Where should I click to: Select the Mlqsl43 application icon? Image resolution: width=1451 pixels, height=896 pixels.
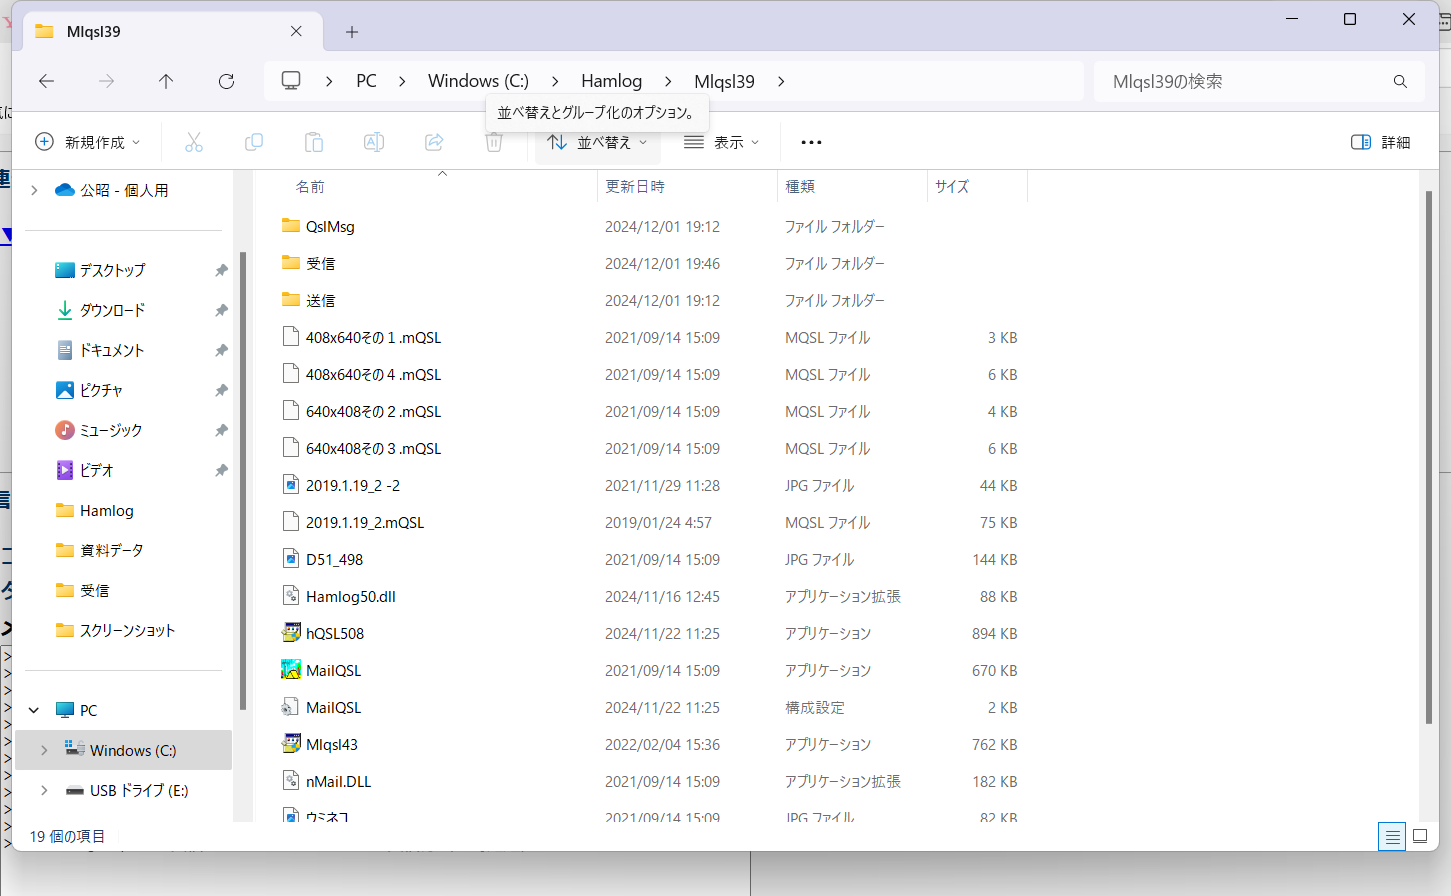click(291, 744)
